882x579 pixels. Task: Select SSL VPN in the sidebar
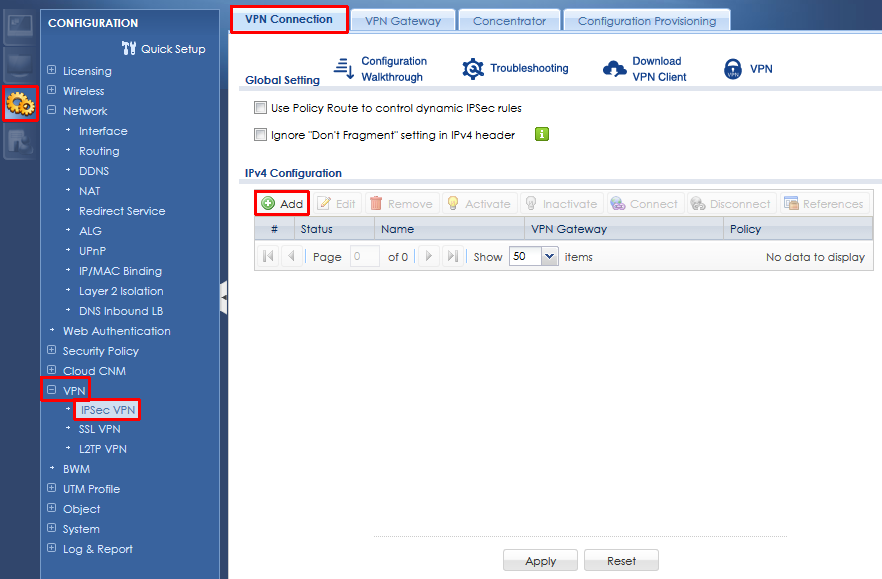99,429
